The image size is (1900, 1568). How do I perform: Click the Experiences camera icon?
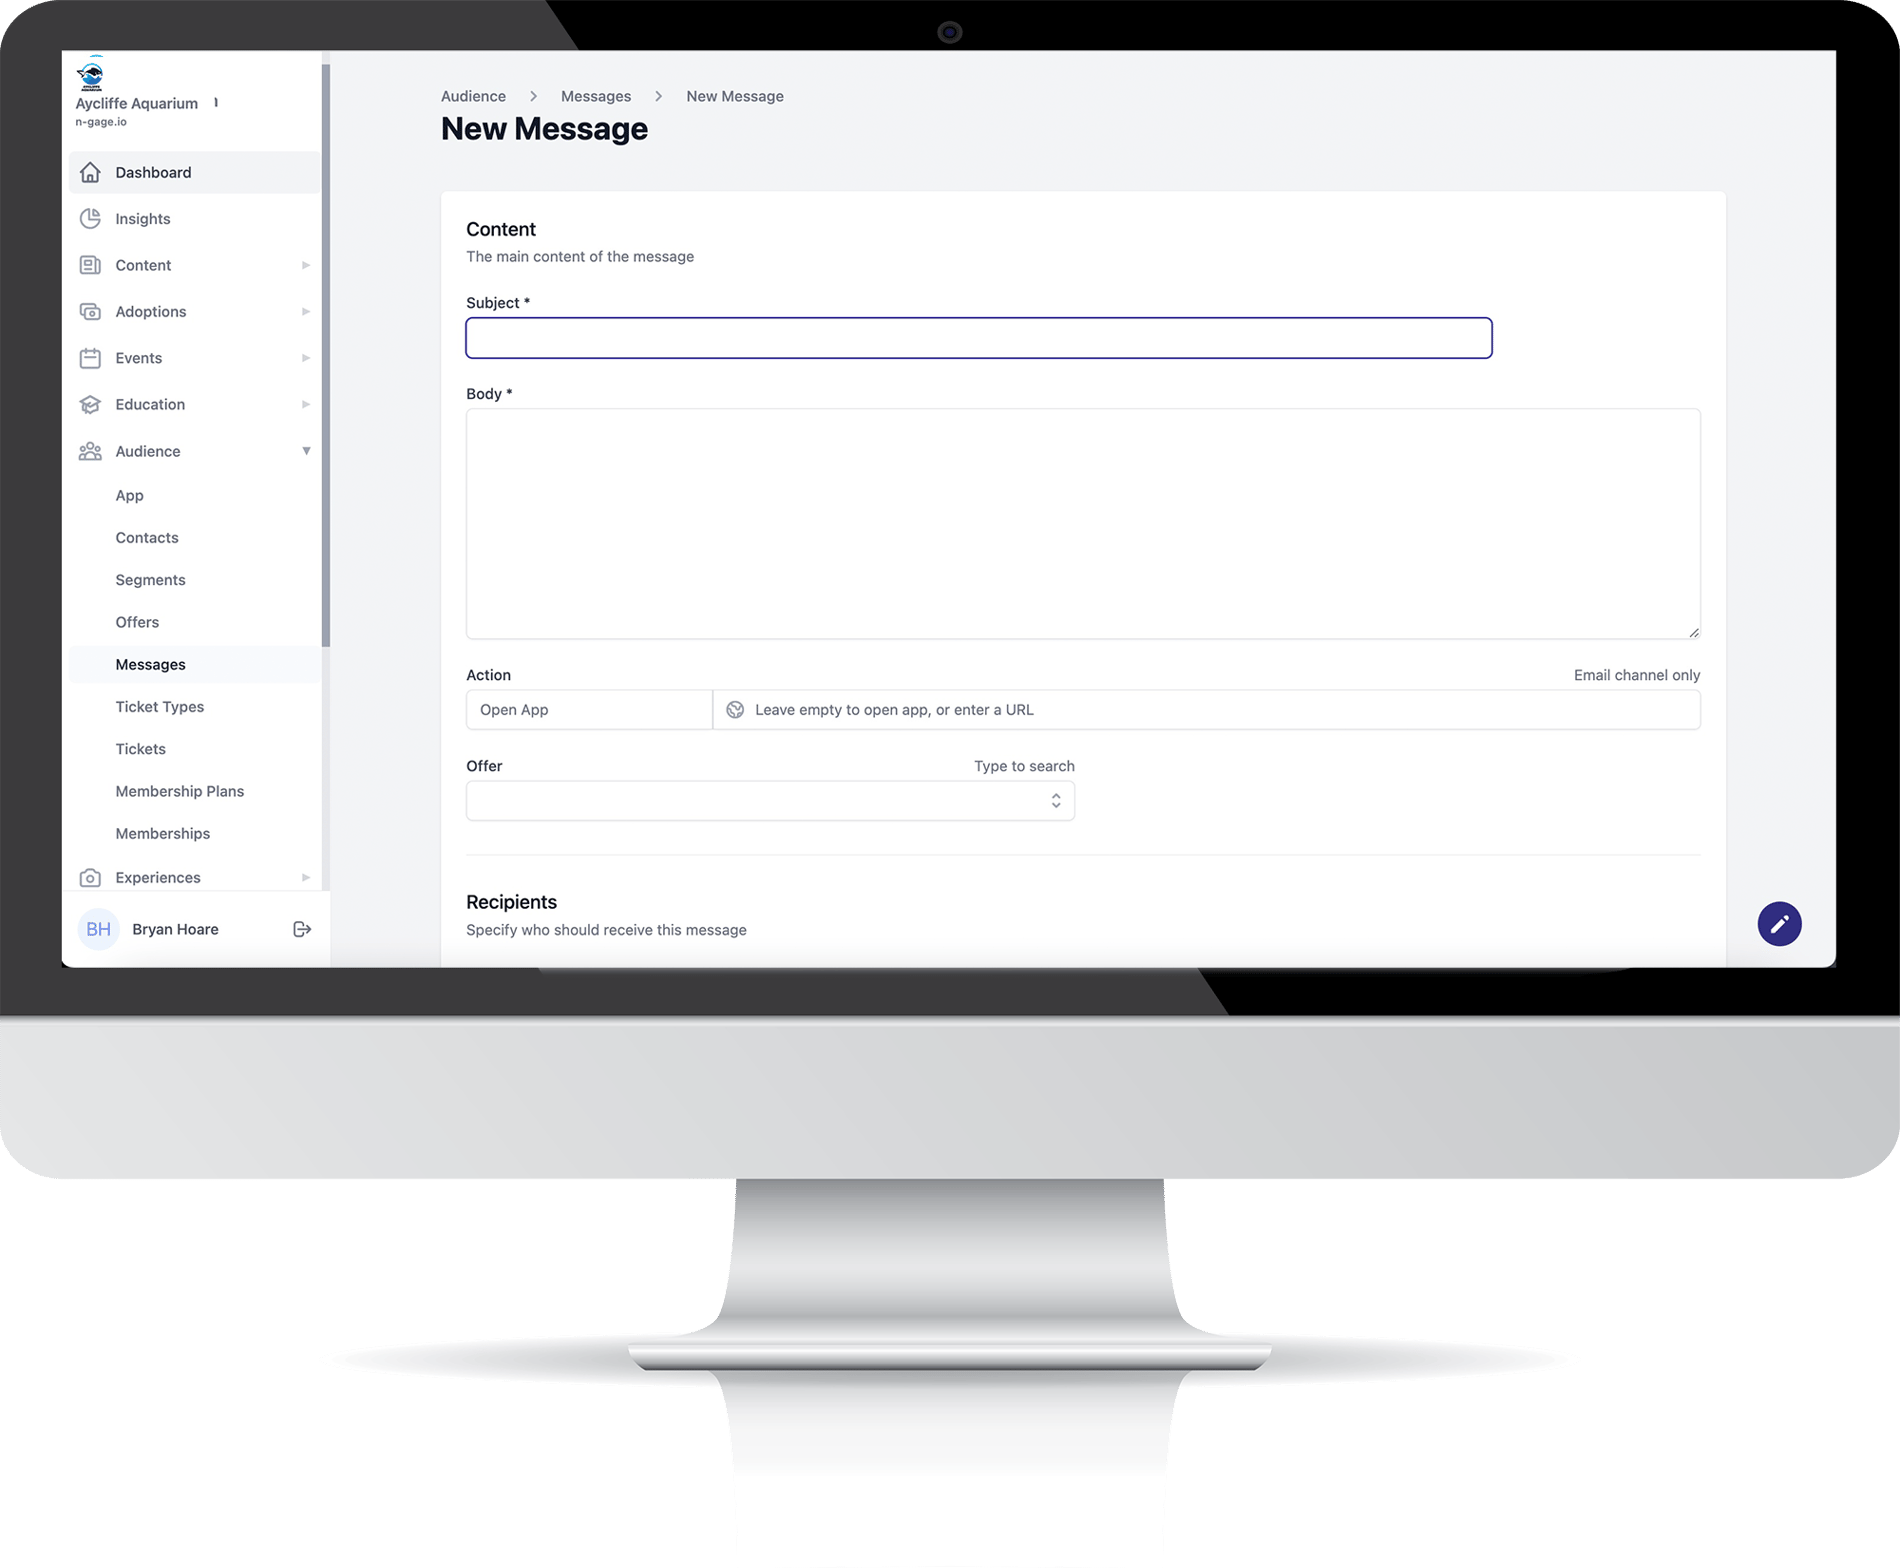click(90, 877)
